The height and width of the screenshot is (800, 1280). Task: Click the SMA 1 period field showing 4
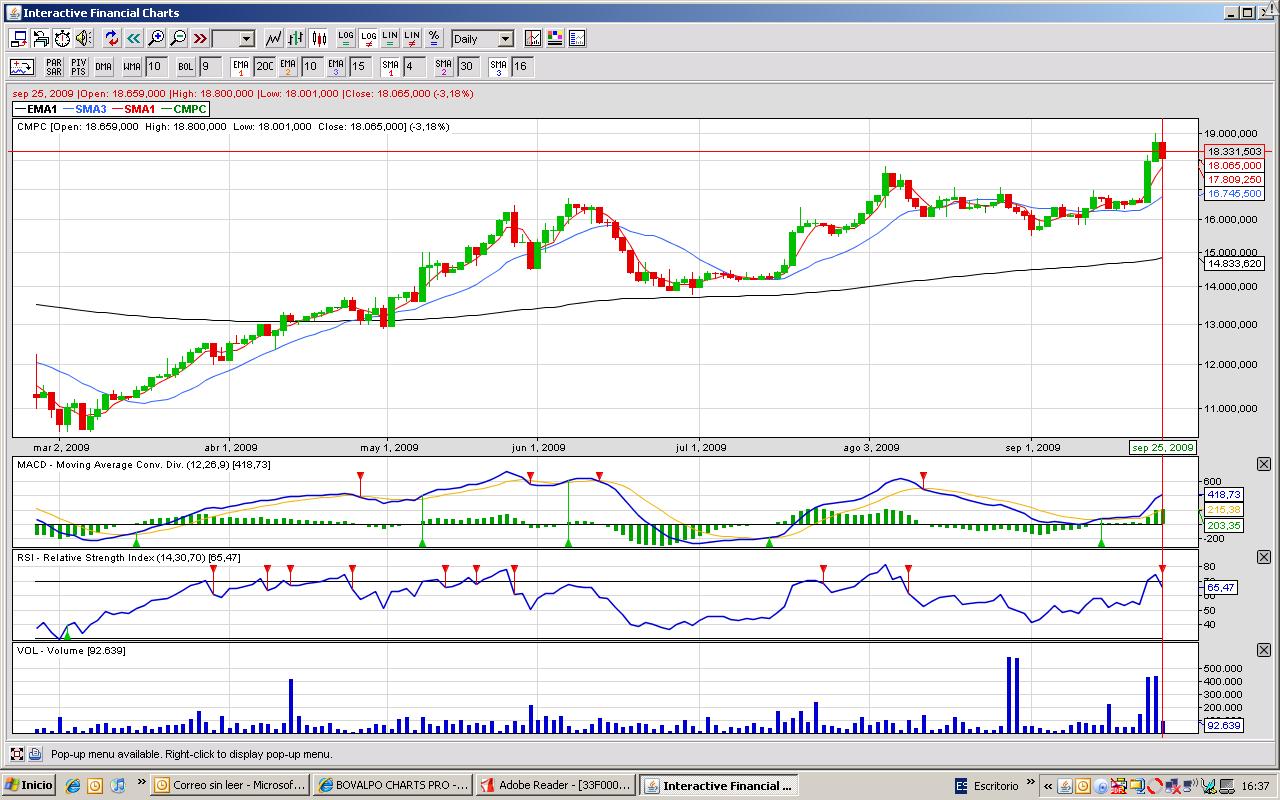coord(414,67)
